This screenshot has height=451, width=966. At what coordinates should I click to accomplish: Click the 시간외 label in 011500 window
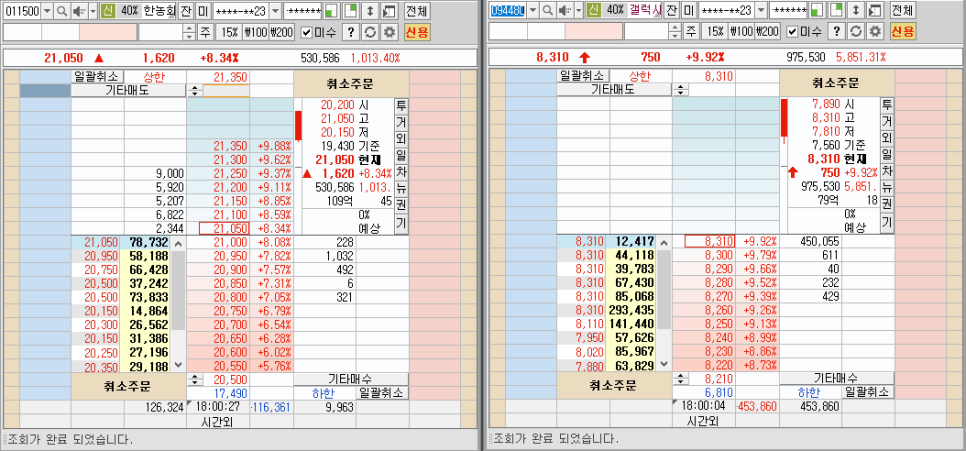(218, 421)
